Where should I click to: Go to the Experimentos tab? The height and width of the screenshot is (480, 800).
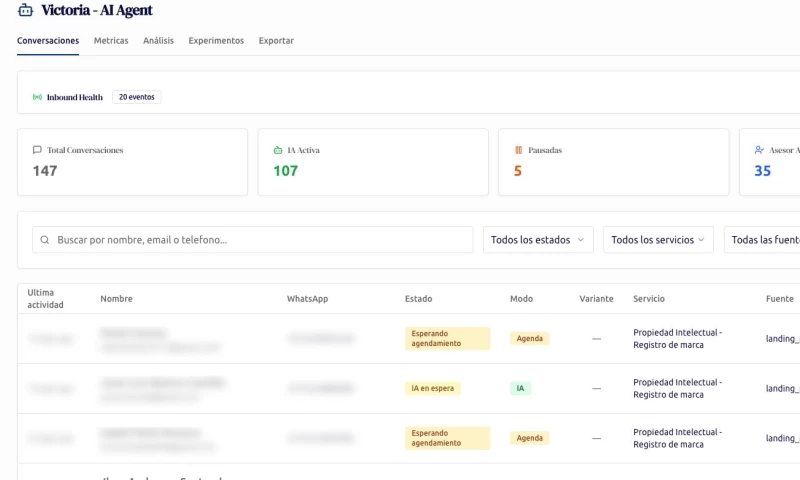pyautogui.click(x=216, y=40)
